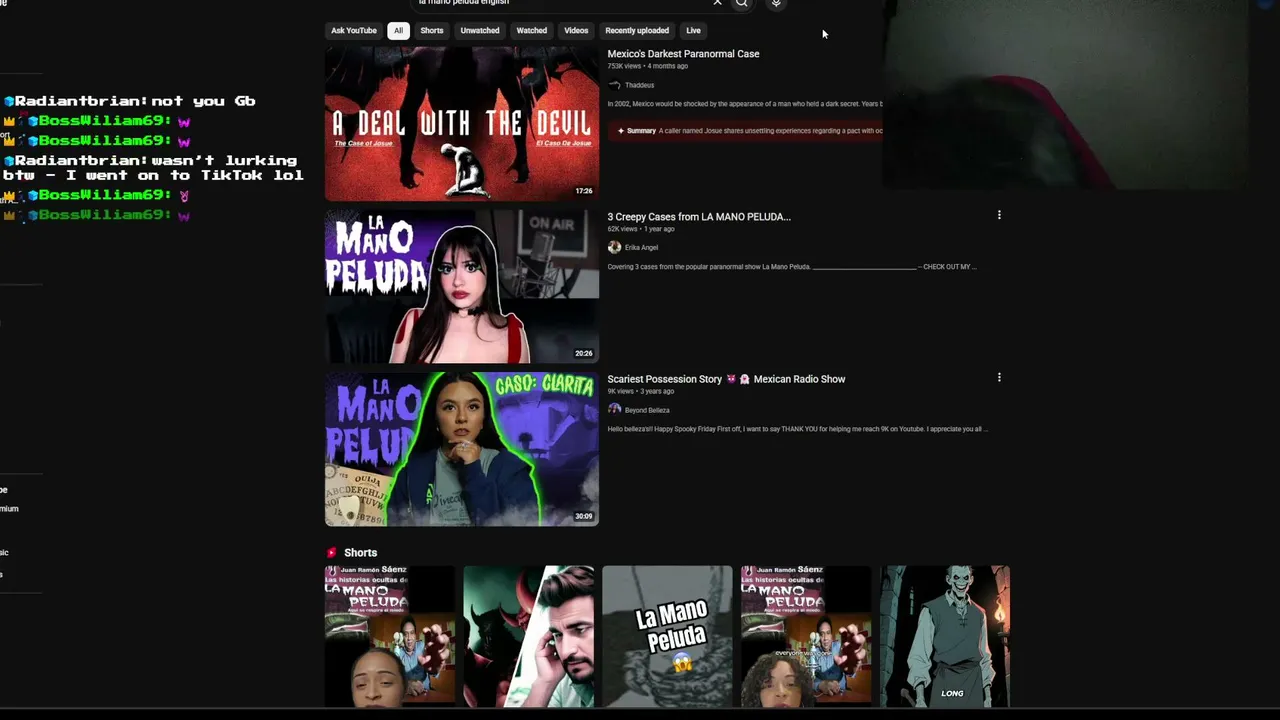Screen dimensions: 1280x720
Task: Click the Covering 3 cases from the popular description
Action: (x=792, y=267)
